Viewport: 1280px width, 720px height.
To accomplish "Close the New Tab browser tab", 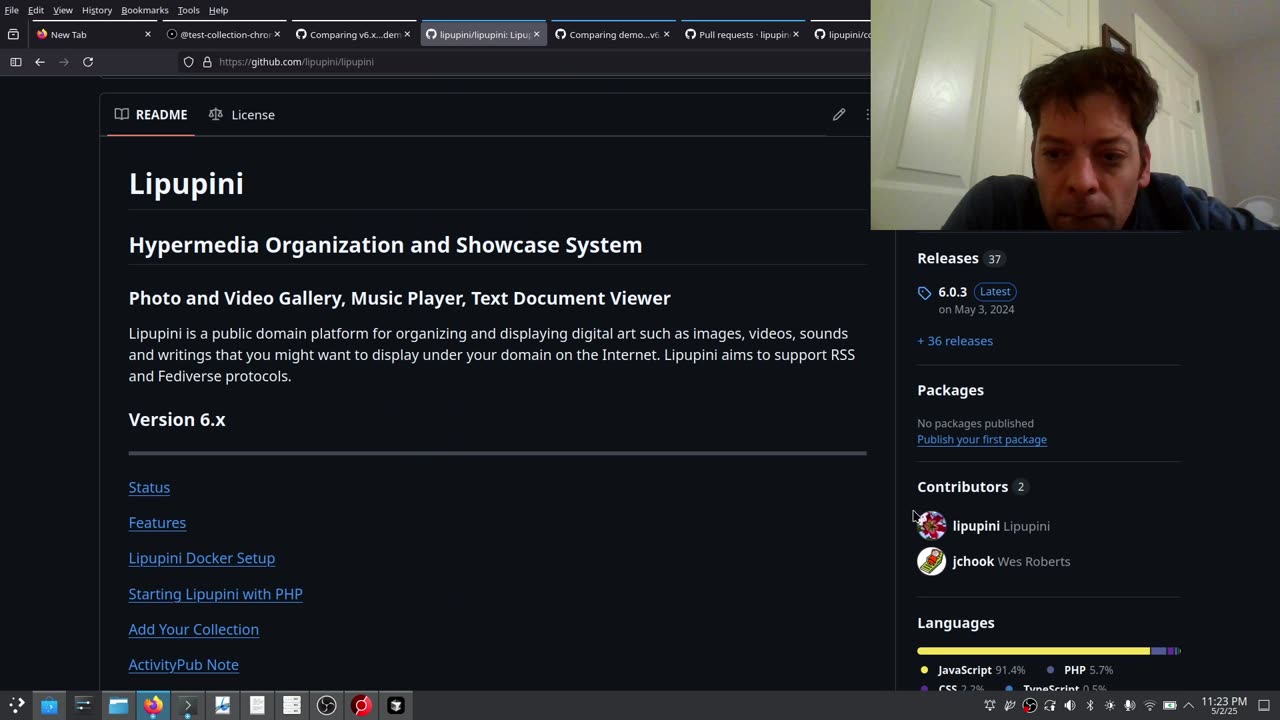I will (x=148, y=34).
